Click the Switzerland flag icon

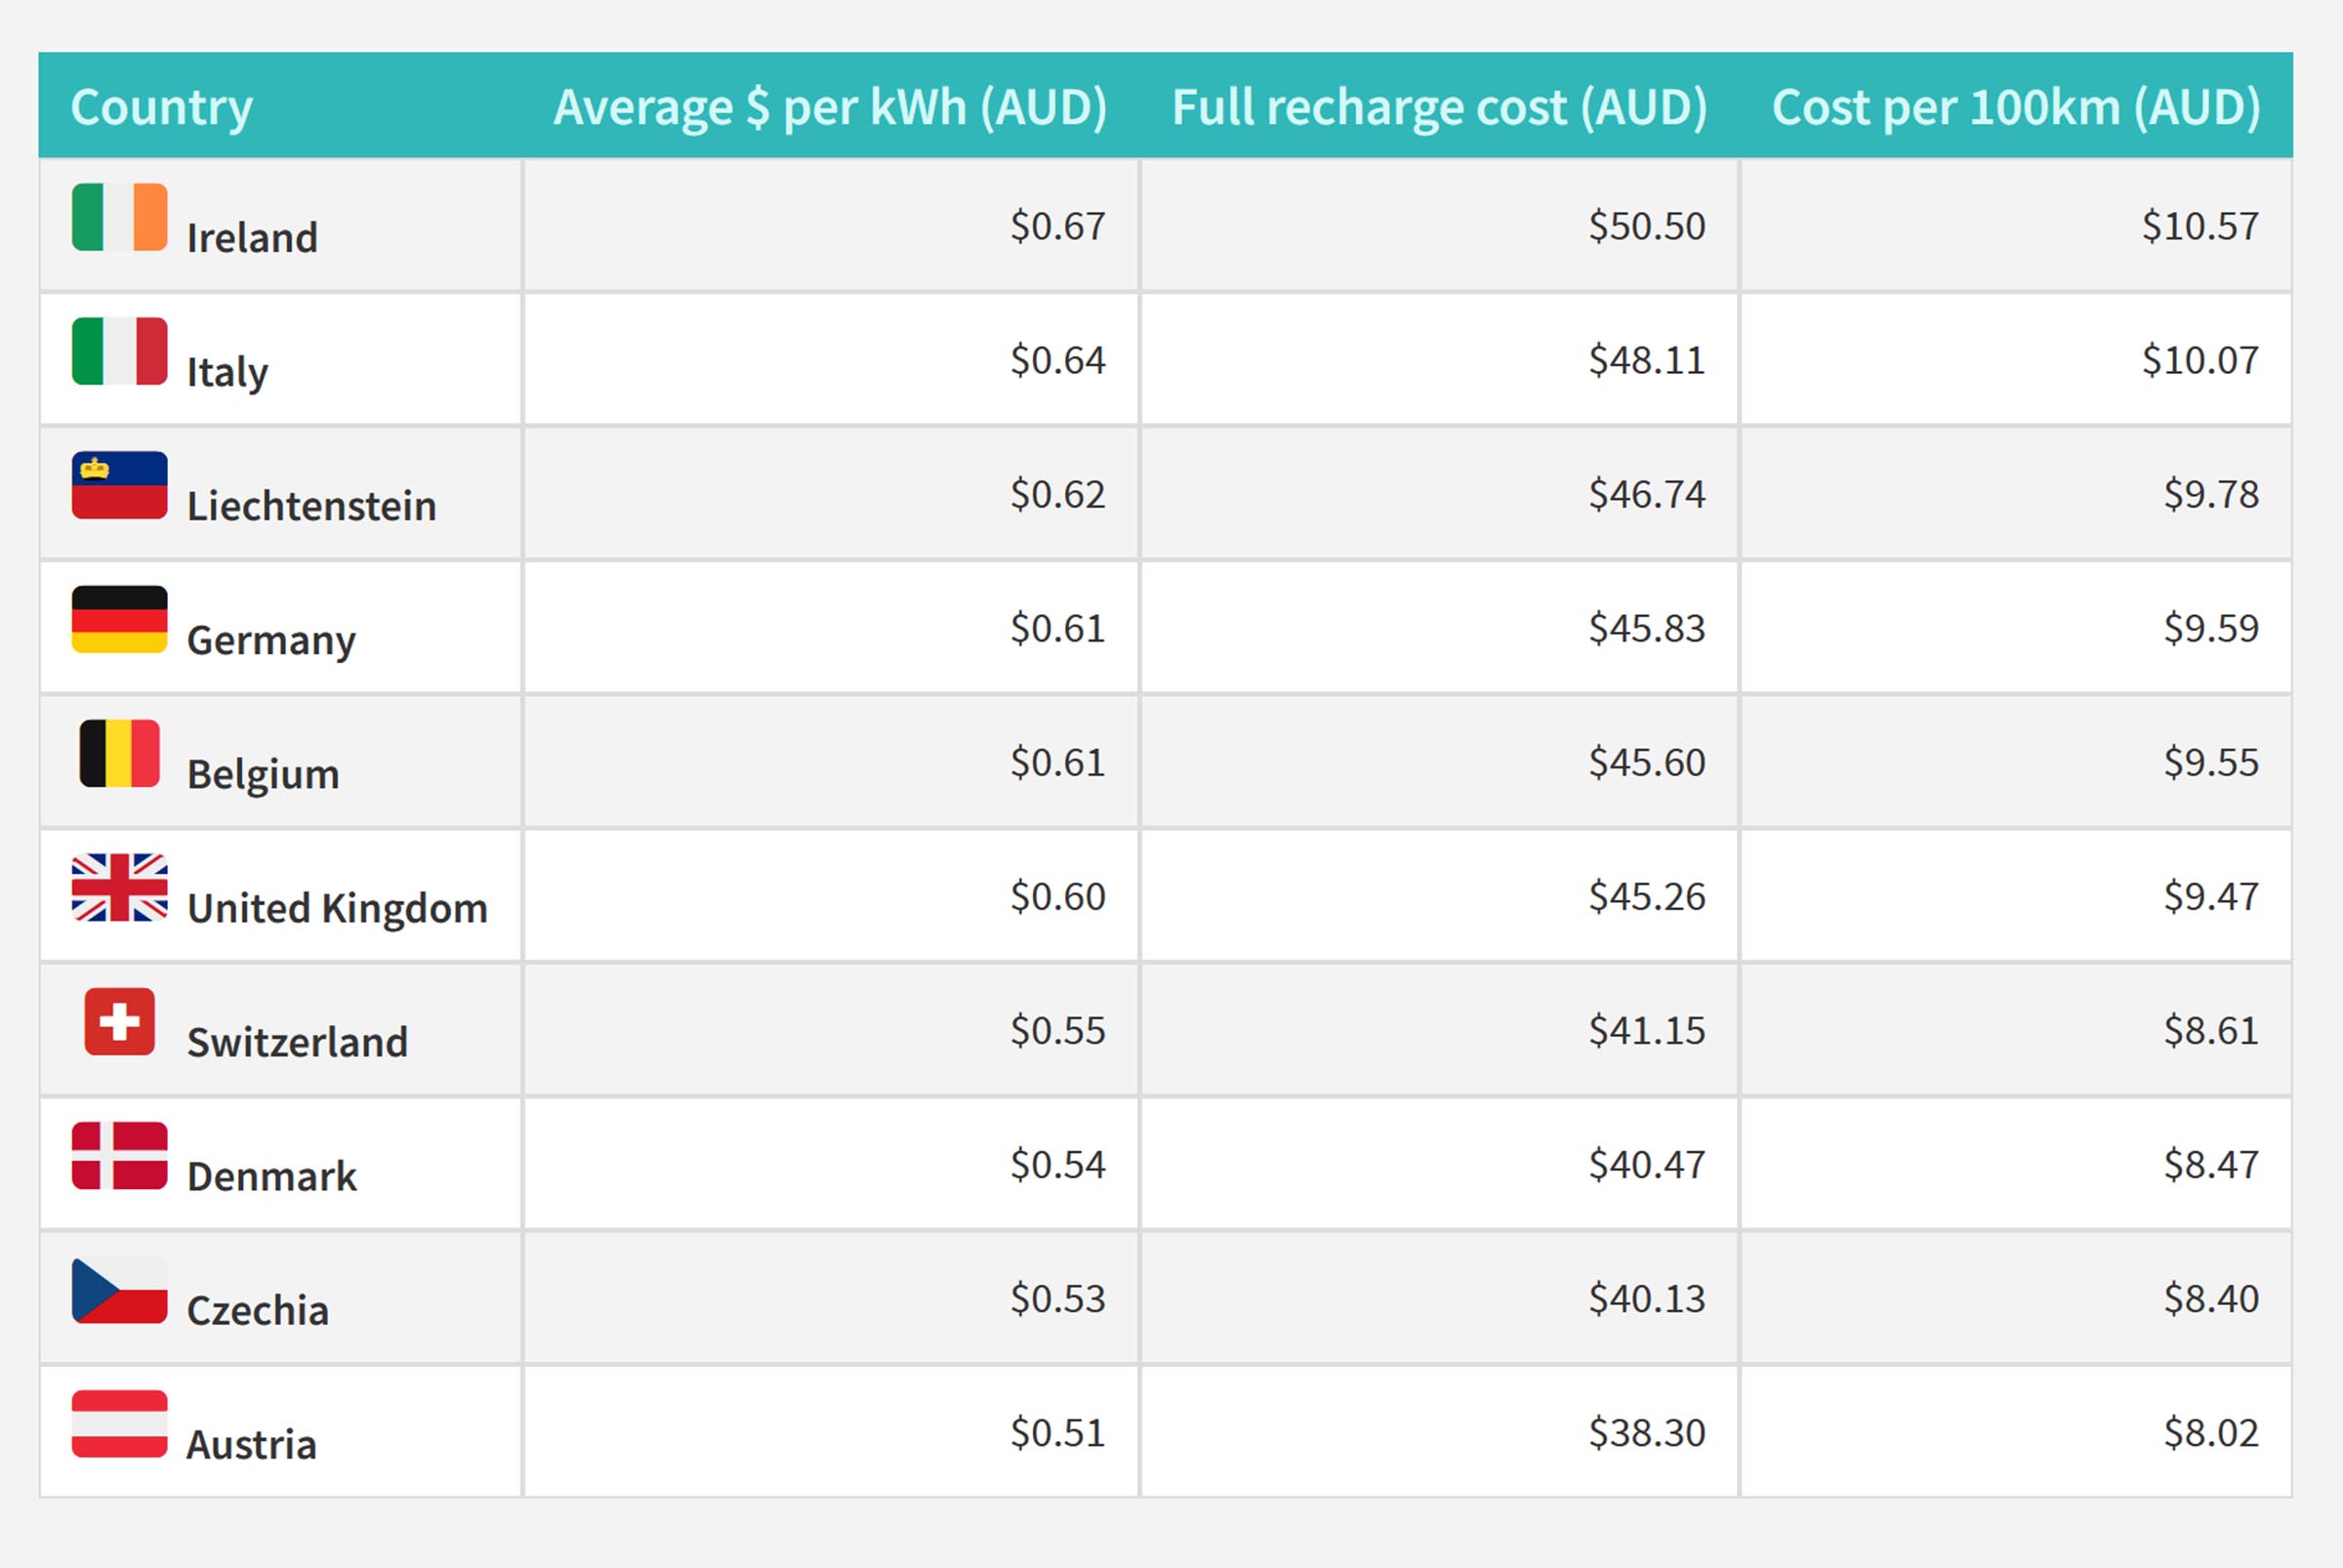[119, 1021]
